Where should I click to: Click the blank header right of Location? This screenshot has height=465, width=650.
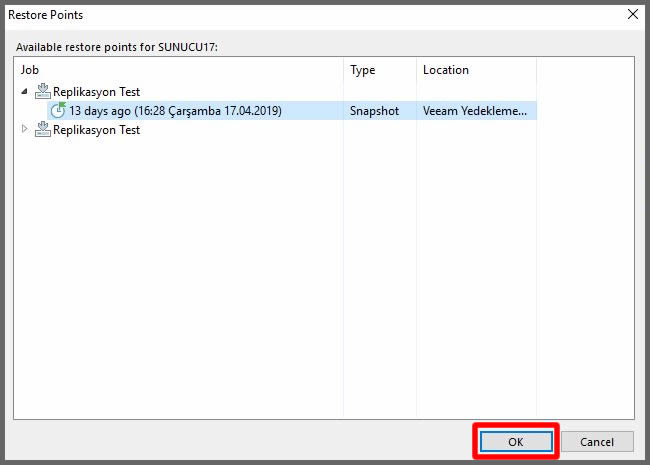pyautogui.click(x=584, y=70)
